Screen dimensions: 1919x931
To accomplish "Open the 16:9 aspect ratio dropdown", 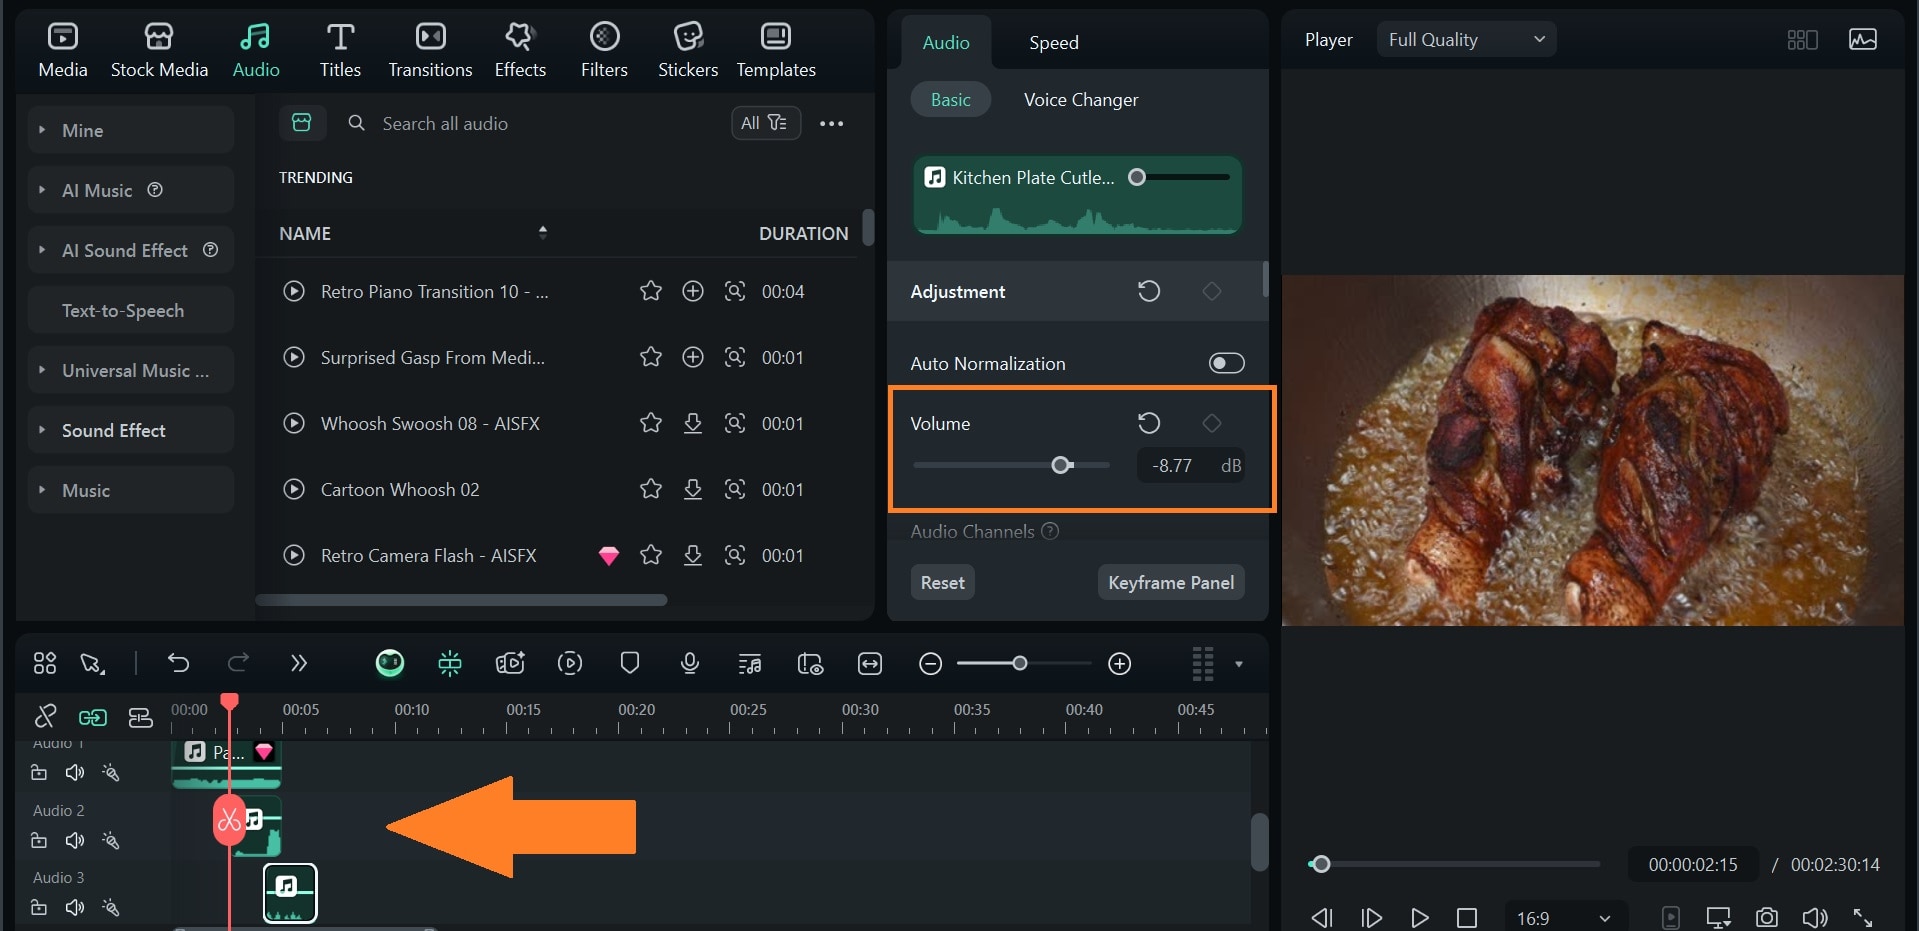I will pos(1564,917).
